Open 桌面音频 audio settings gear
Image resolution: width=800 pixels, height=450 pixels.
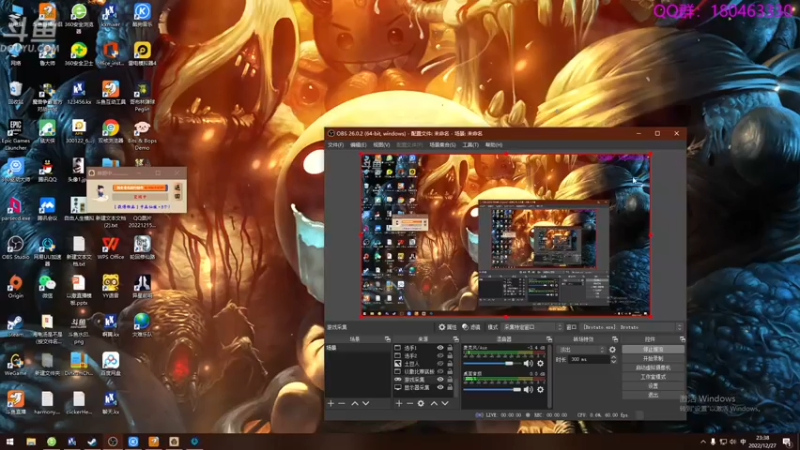pyautogui.click(x=540, y=389)
